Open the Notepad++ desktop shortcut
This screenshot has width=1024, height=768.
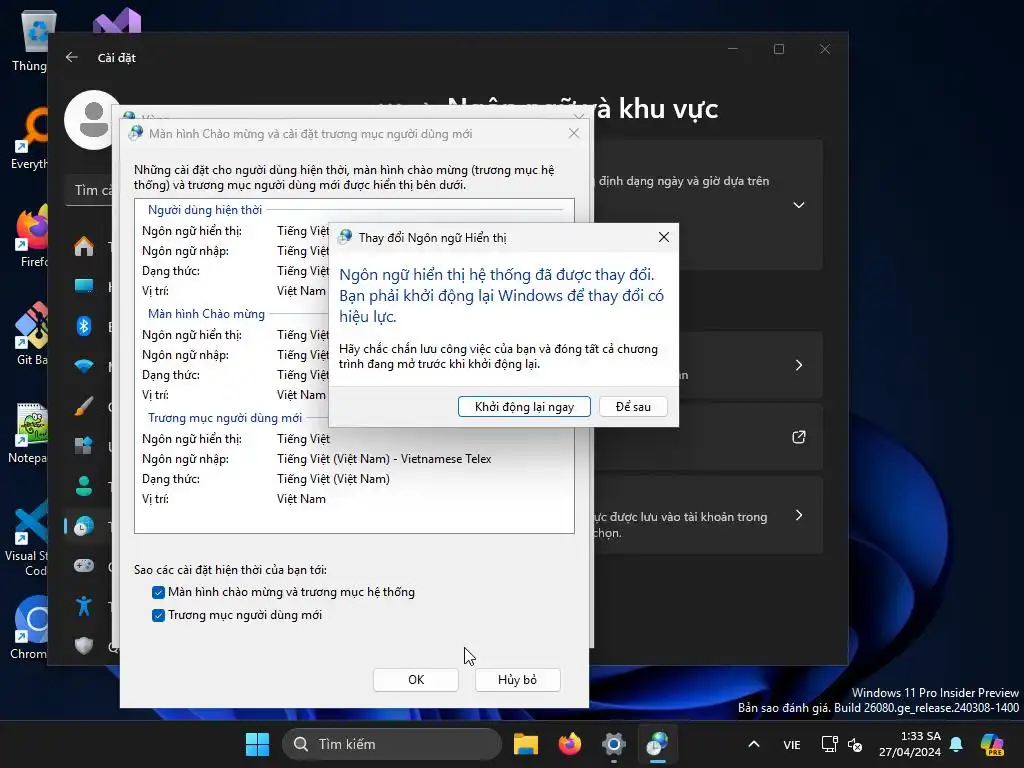pos(29,432)
